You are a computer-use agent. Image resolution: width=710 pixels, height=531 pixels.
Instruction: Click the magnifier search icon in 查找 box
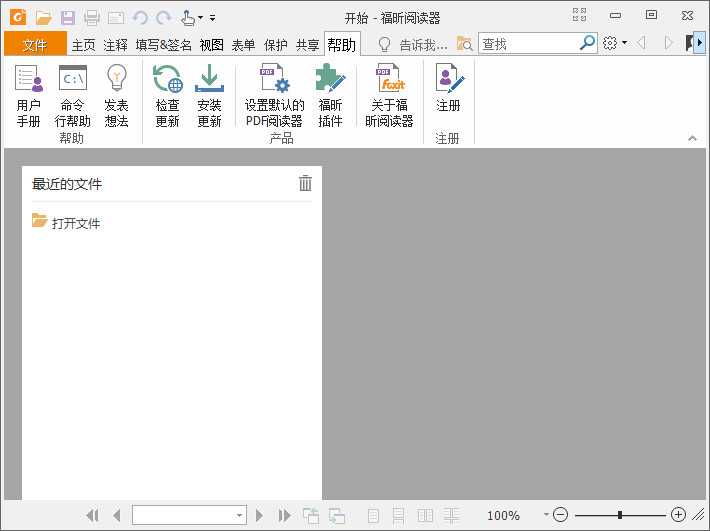[587, 43]
